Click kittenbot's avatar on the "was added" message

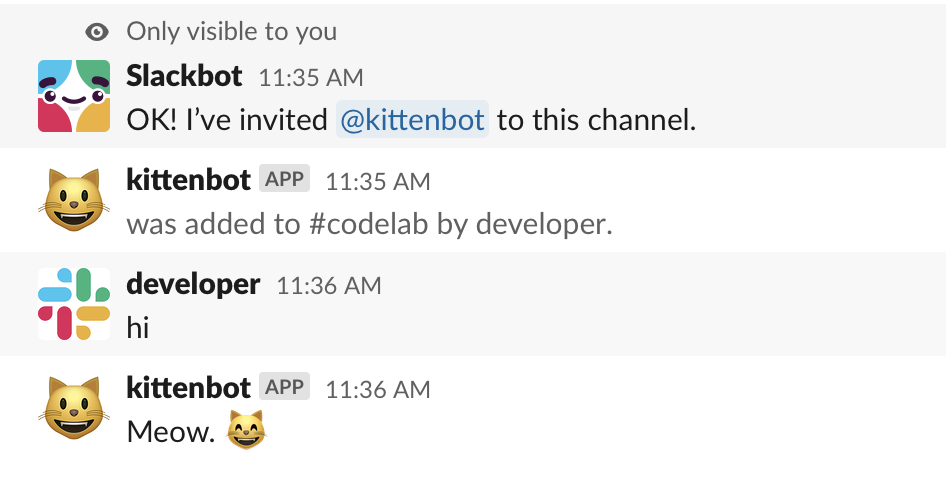click(74, 201)
